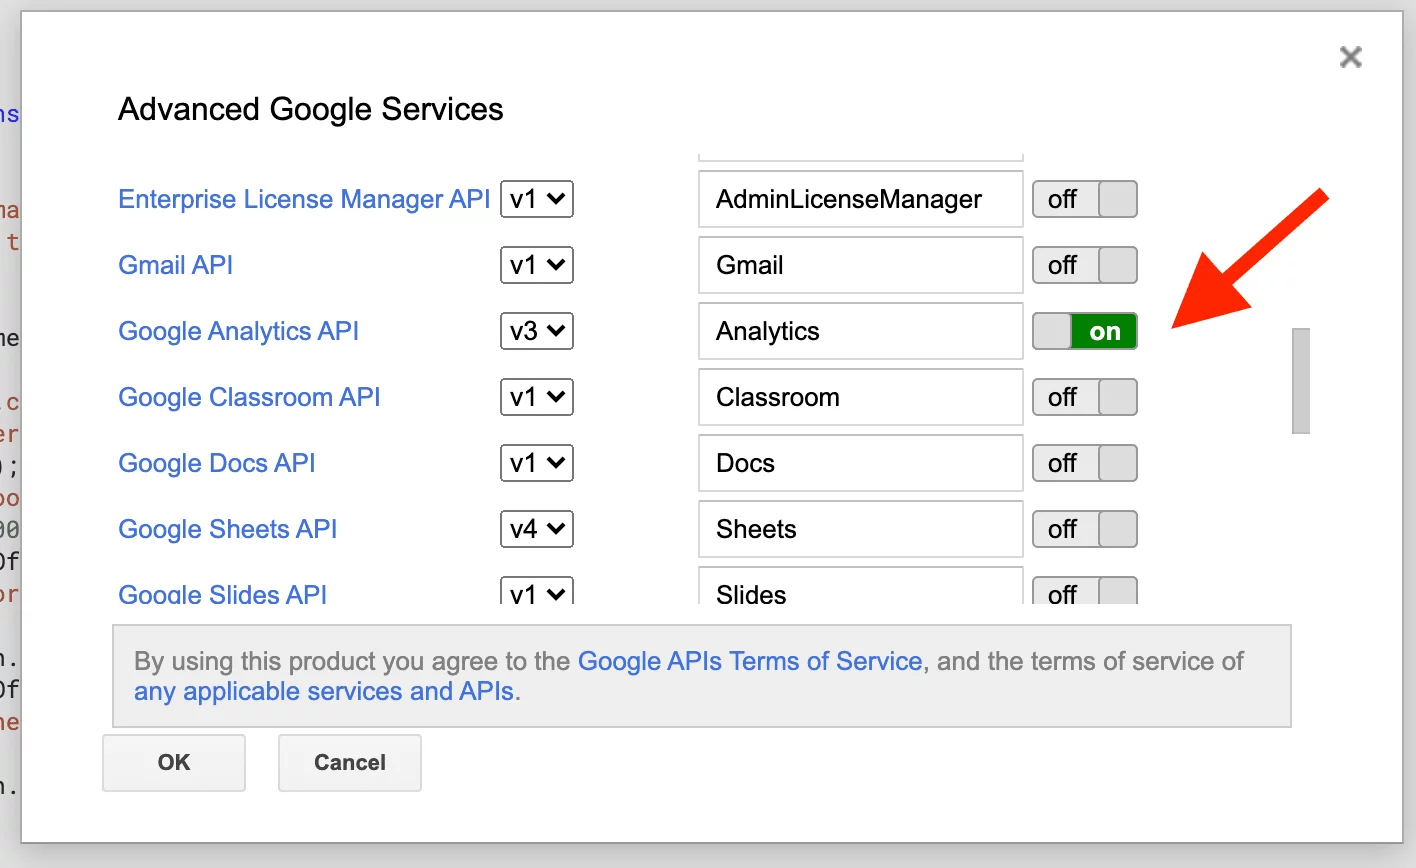1416x868 pixels.
Task: Toggle Enterprise License Manager API switch on
Action: coord(1085,199)
